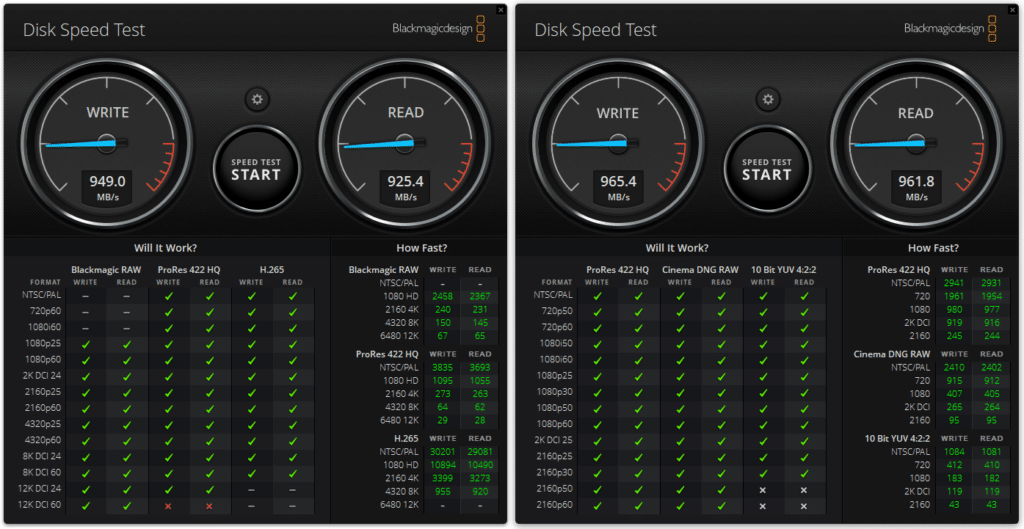
Task: Click the READ gauge reading 961.8 MB/s
Action: [x=916, y=144]
